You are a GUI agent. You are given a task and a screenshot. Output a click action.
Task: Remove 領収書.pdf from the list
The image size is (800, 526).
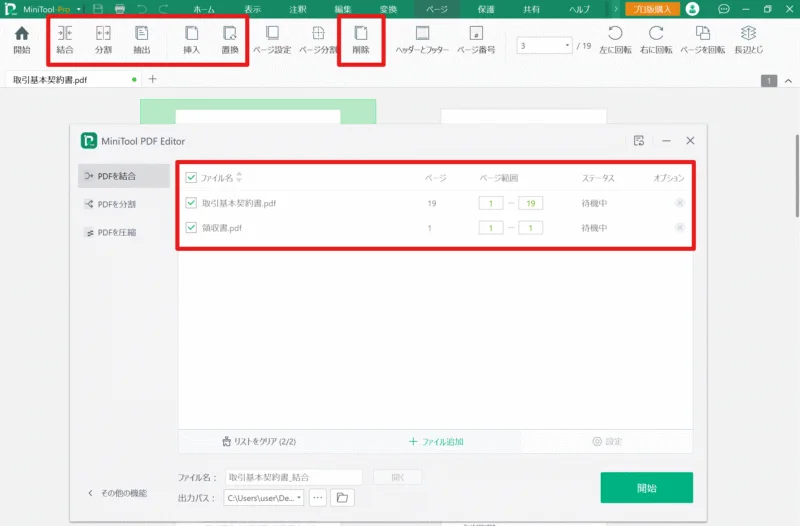coord(680,228)
